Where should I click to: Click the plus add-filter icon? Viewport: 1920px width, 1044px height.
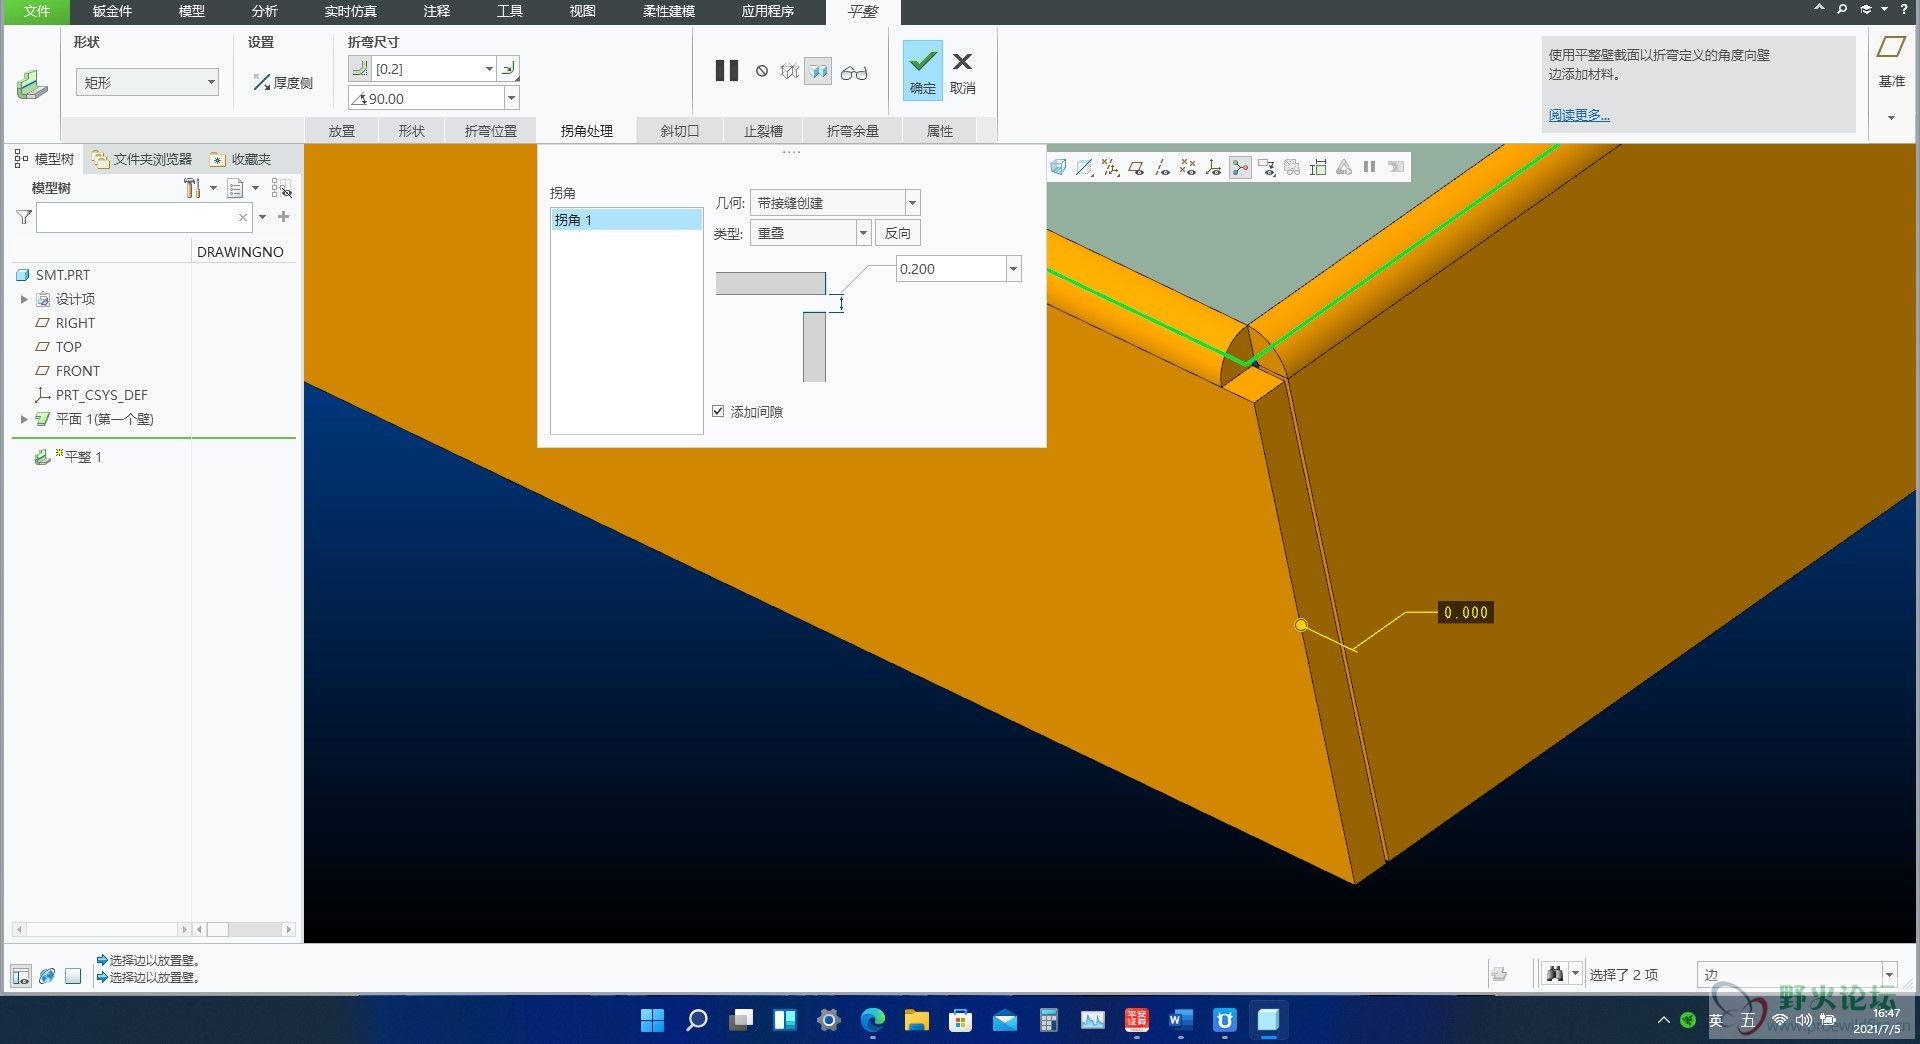[284, 216]
